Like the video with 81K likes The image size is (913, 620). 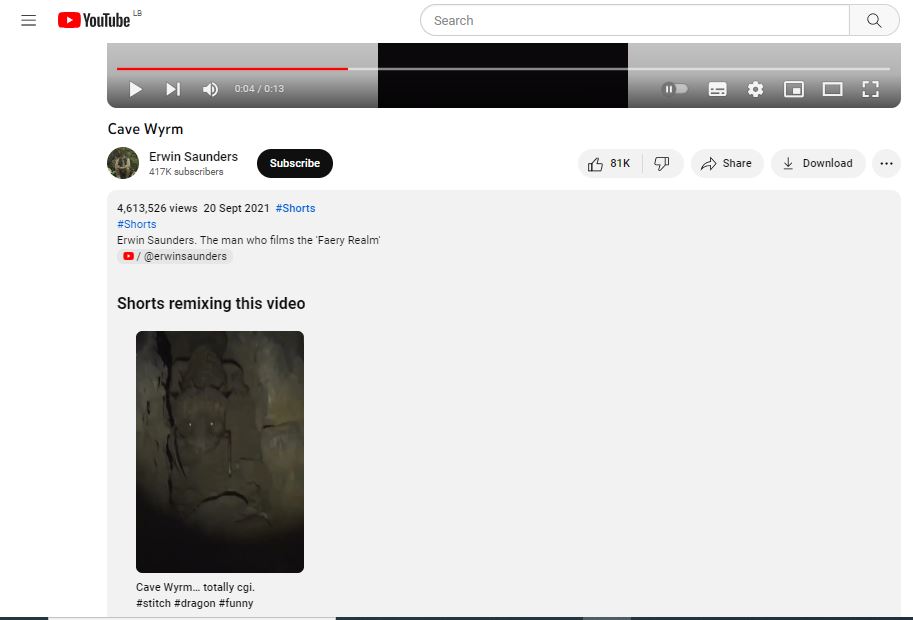point(609,163)
